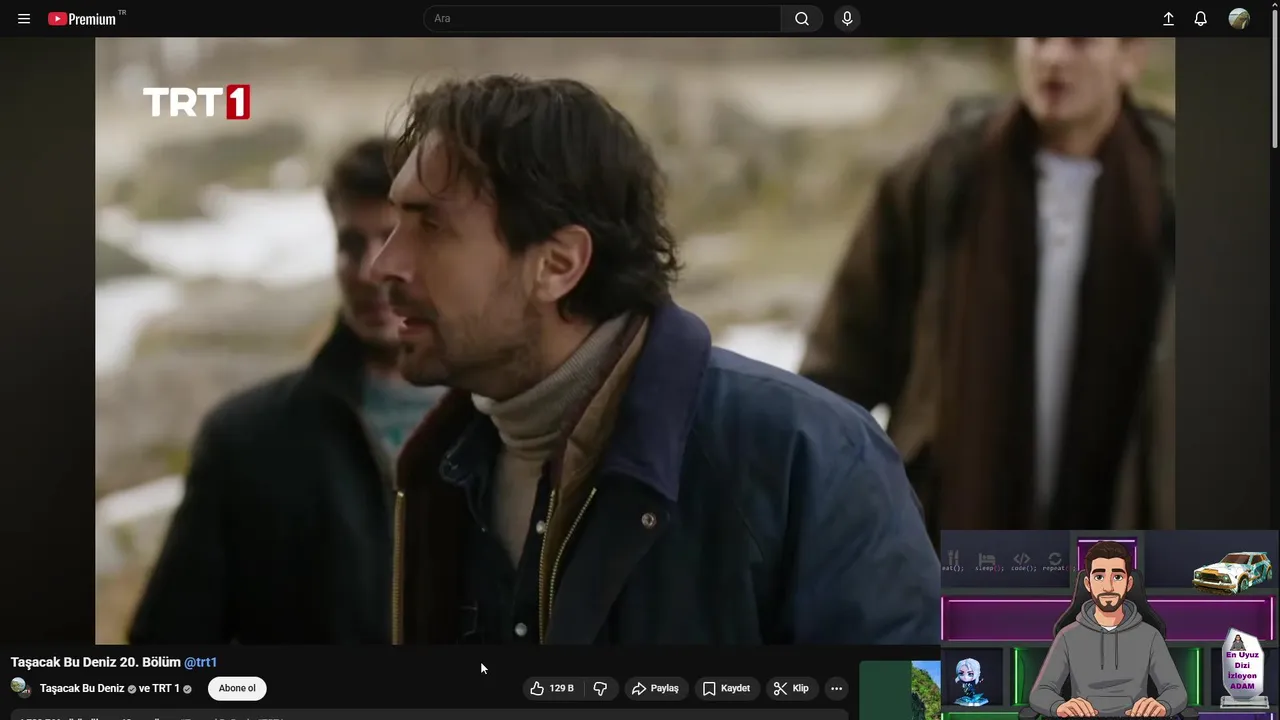Open the hamburger guide menu
The width and height of the screenshot is (1280, 720).
click(24, 19)
